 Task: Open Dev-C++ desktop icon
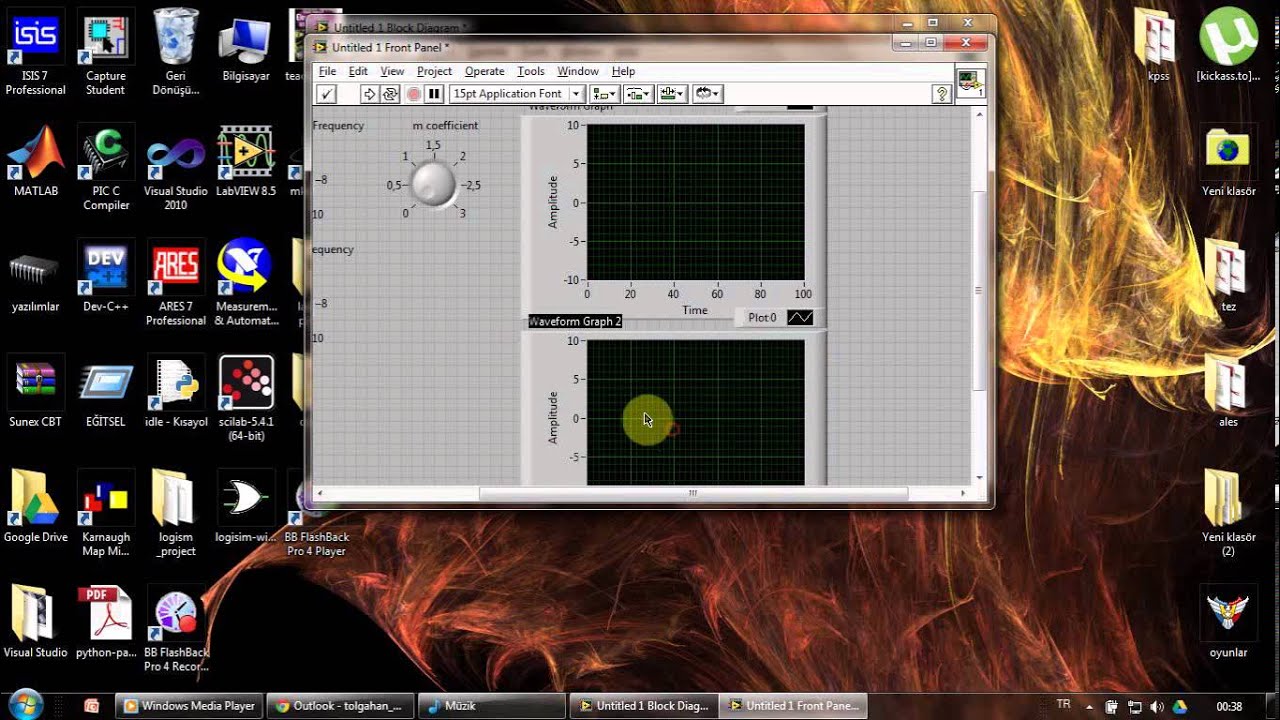[106, 277]
